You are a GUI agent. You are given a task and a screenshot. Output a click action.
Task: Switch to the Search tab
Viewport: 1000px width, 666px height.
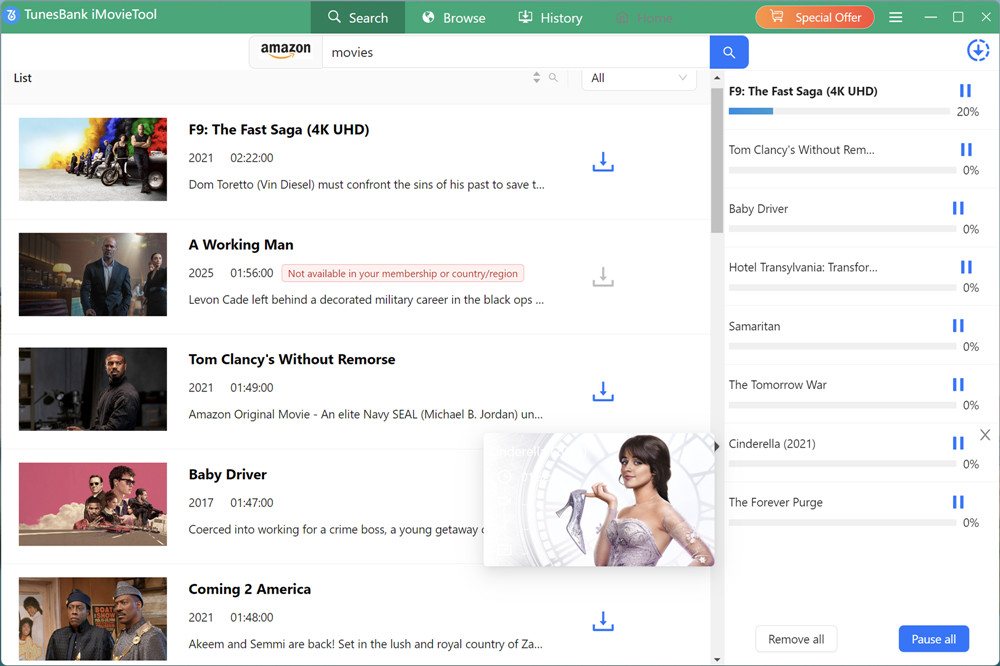pyautogui.click(x=358, y=17)
